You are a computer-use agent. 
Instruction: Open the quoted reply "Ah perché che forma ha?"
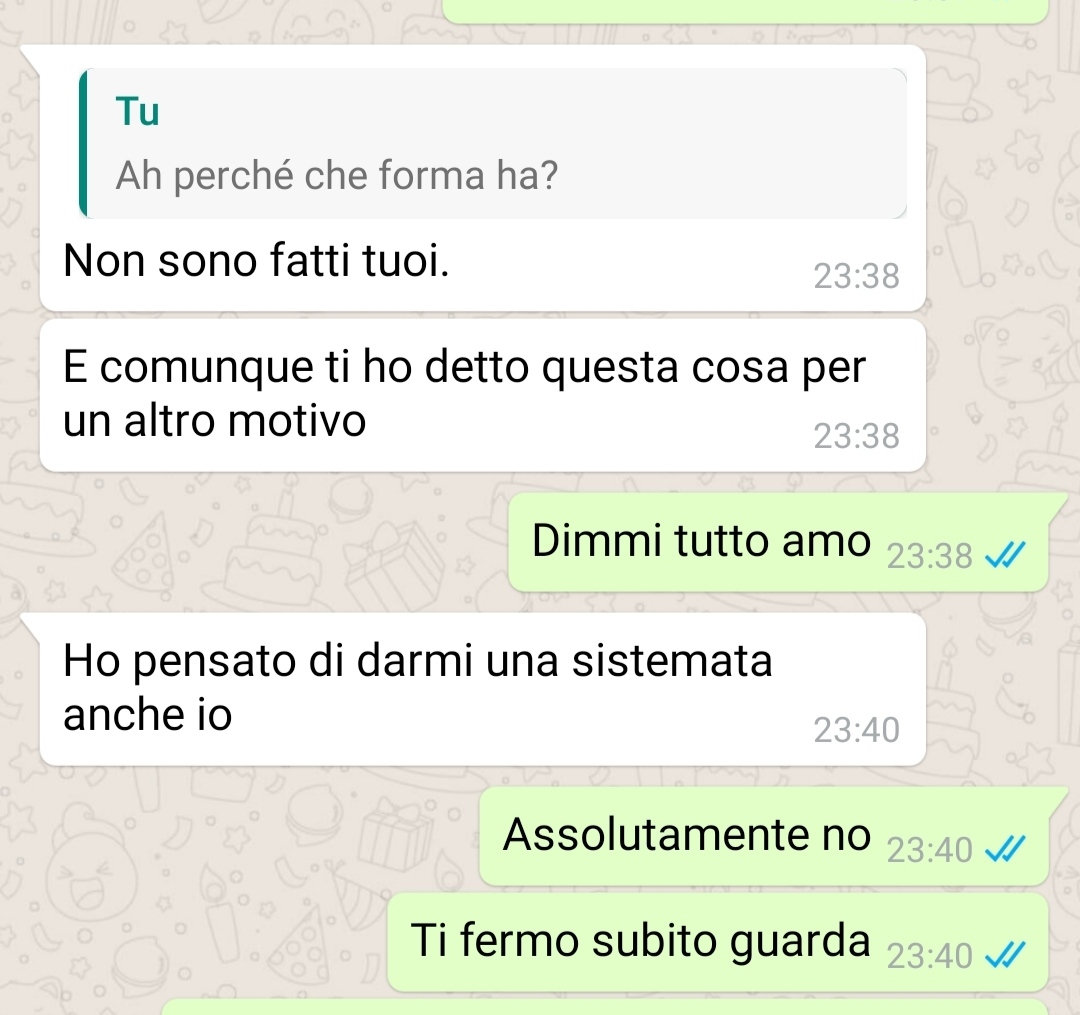tap(492, 143)
